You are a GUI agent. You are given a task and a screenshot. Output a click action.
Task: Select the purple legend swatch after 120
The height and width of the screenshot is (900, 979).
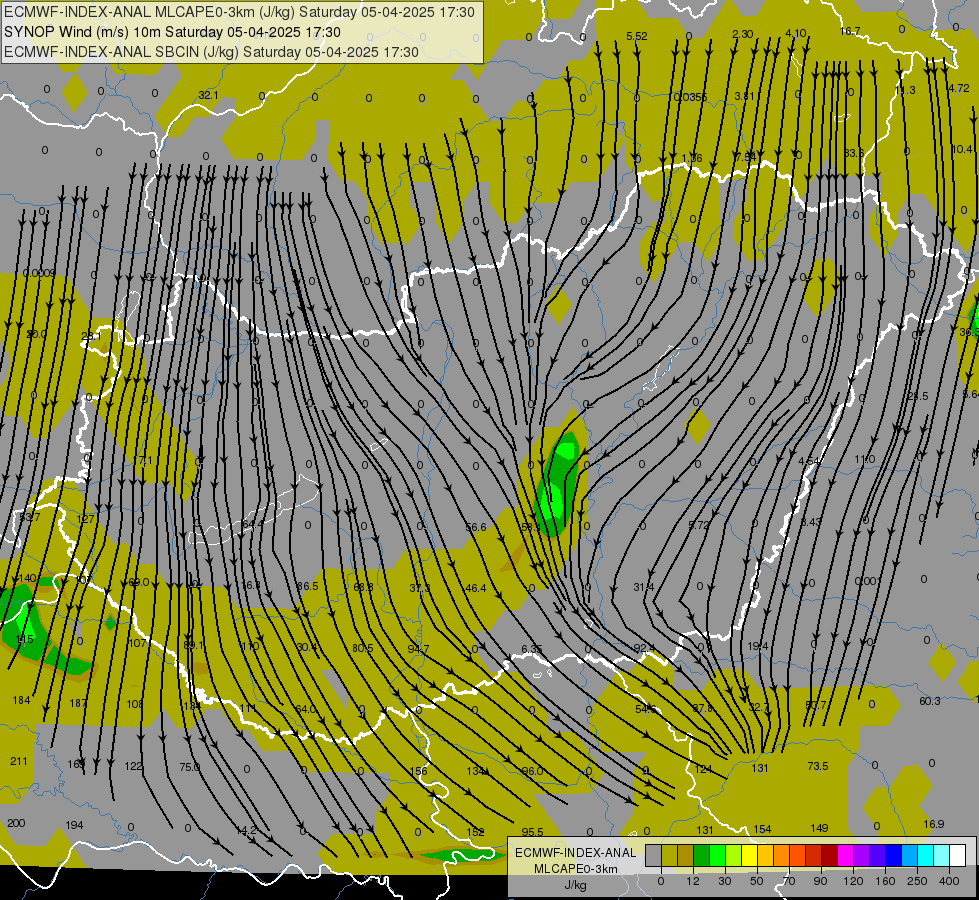click(861, 855)
